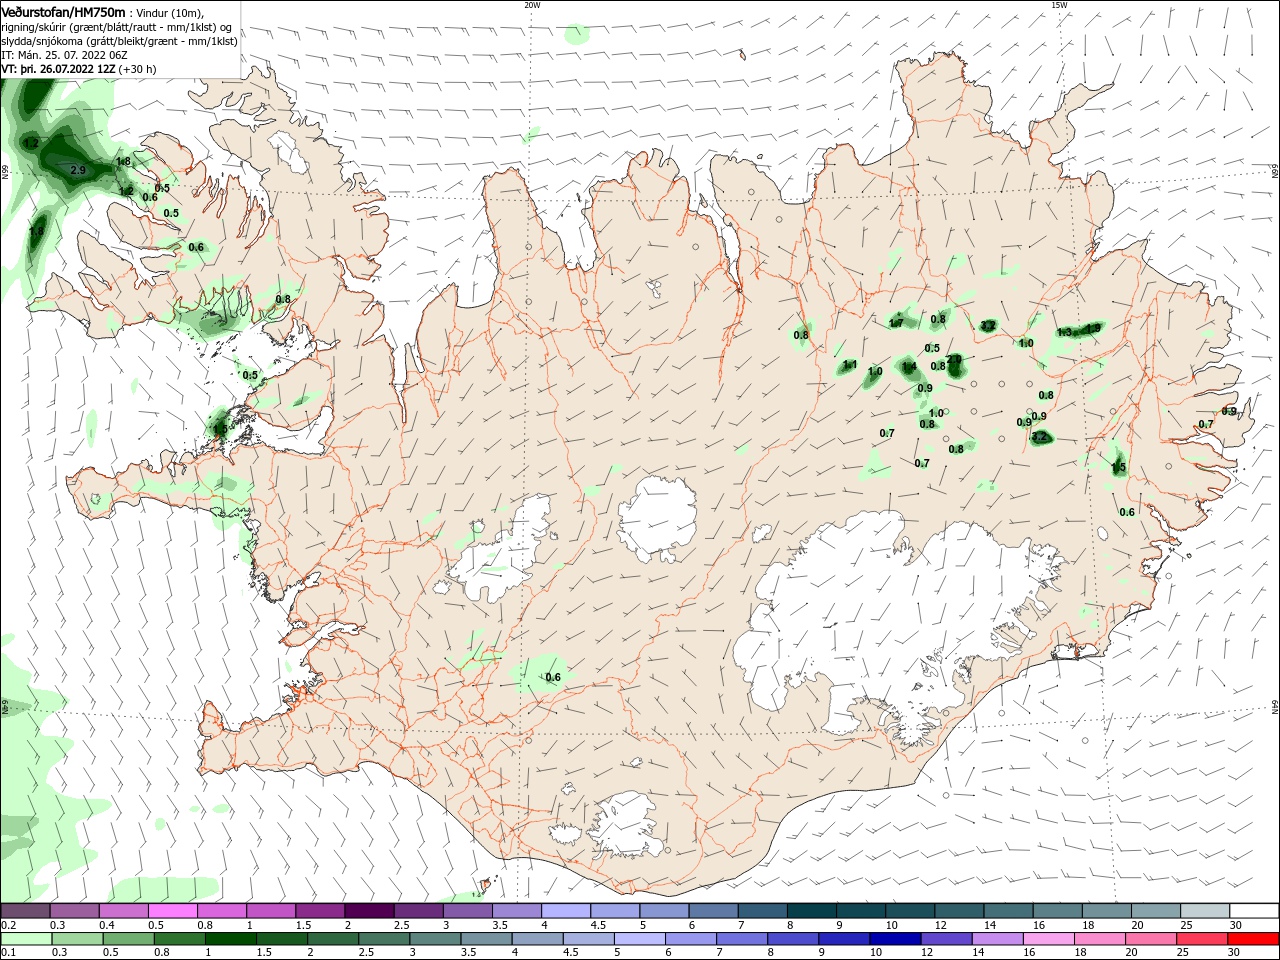
Task: Pick snow-scale swatch between 0.2 and 0.3
Action: pyautogui.click(x=26, y=911)
